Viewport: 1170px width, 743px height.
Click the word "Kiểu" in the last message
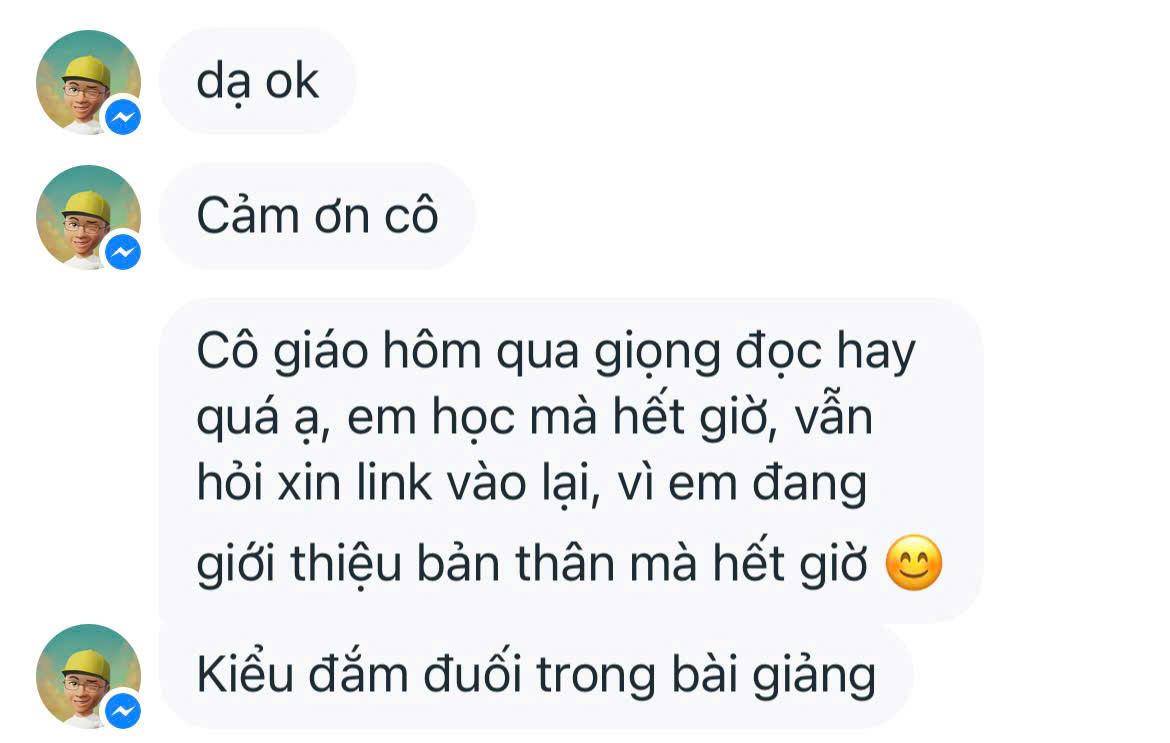(x=245, y=675)
